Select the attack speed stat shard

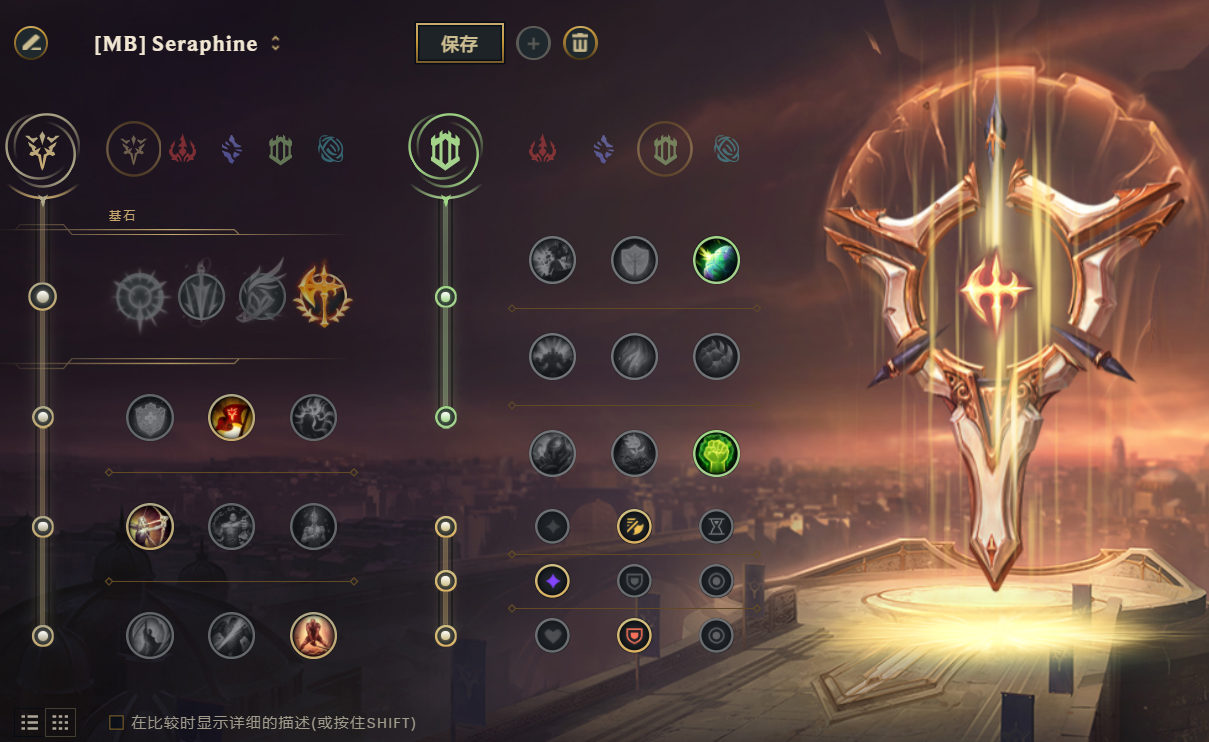coord(634,526)
